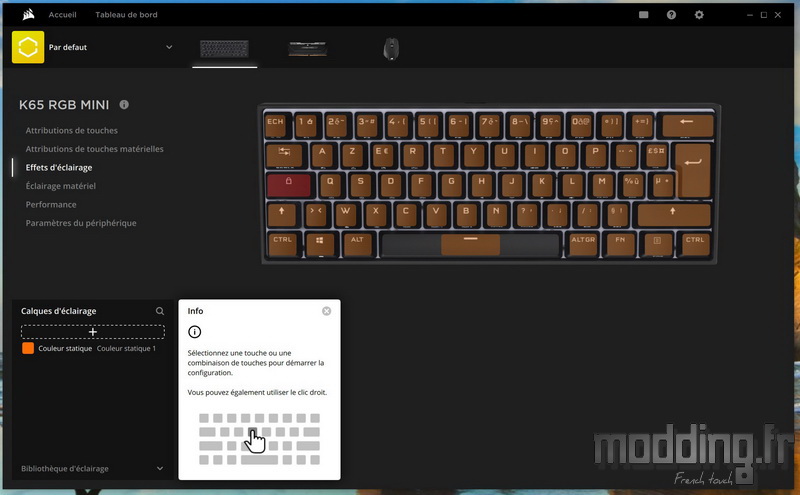Image resolution: width=800 pixels, height=495 pixels.
Task: Select the A key on keyboard
Action: coord(322,155)
